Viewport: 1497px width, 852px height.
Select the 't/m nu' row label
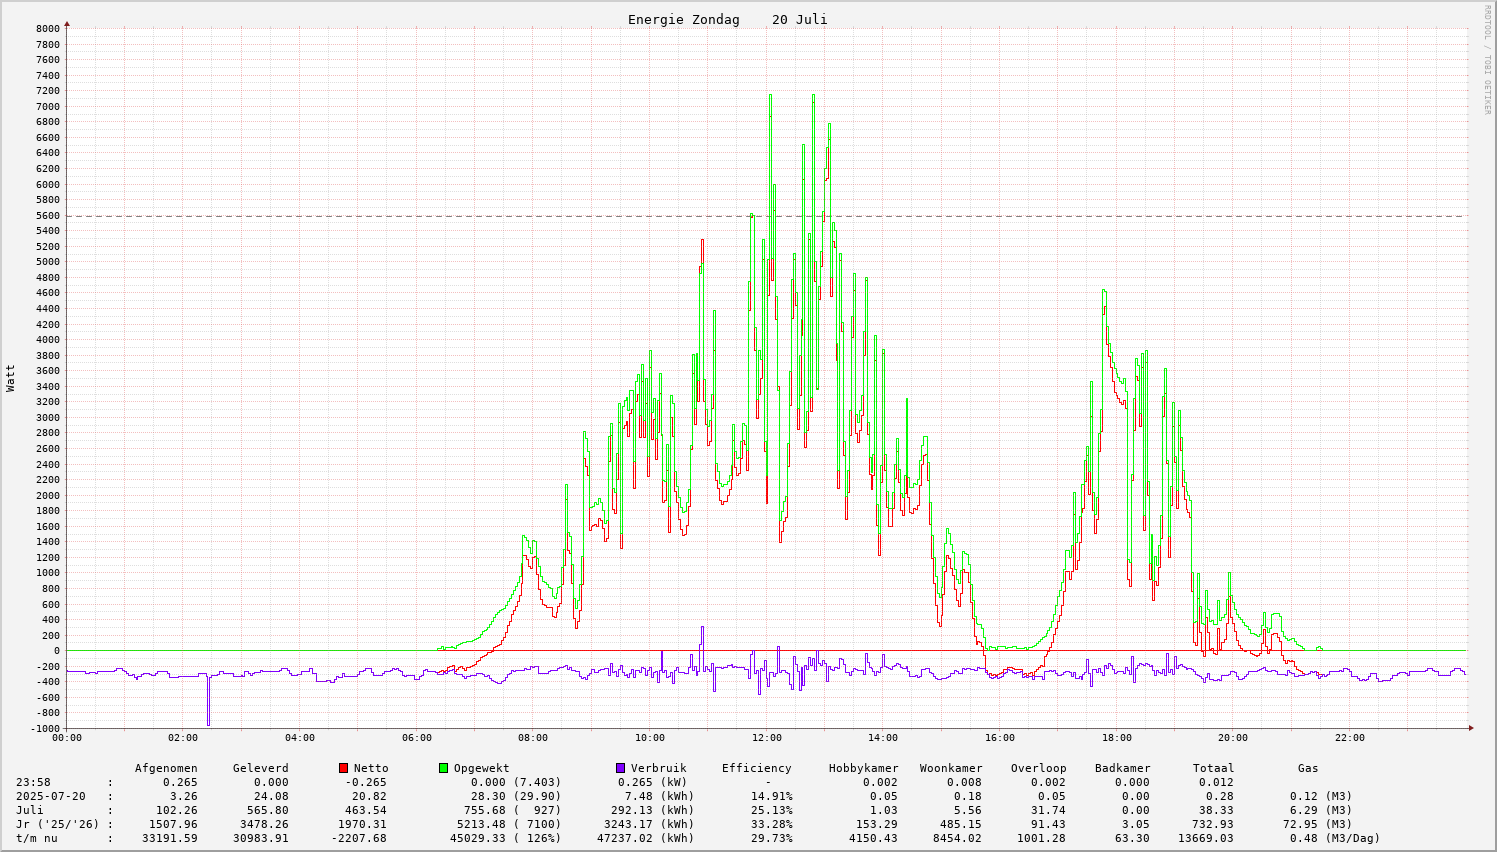point(36,838)
